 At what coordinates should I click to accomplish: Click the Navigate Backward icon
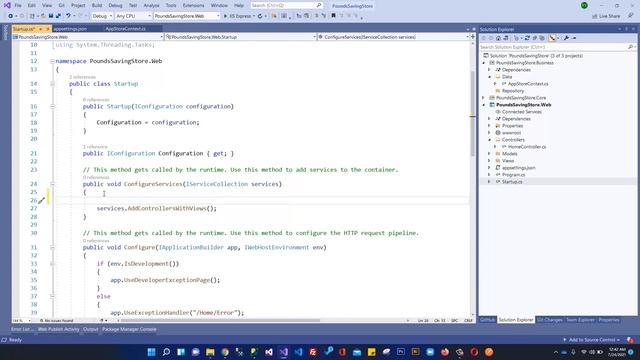(x=11, y=16)
